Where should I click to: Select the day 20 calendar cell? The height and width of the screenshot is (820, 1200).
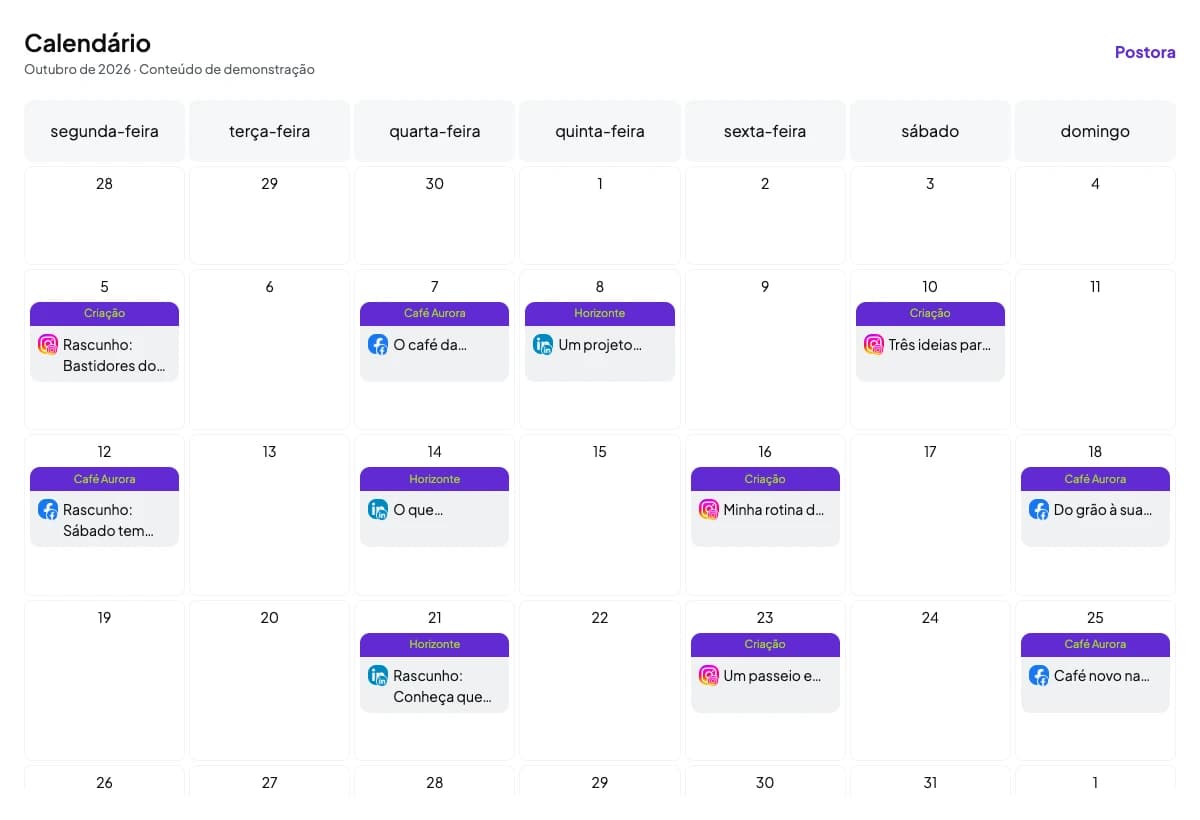pos(269,680)
